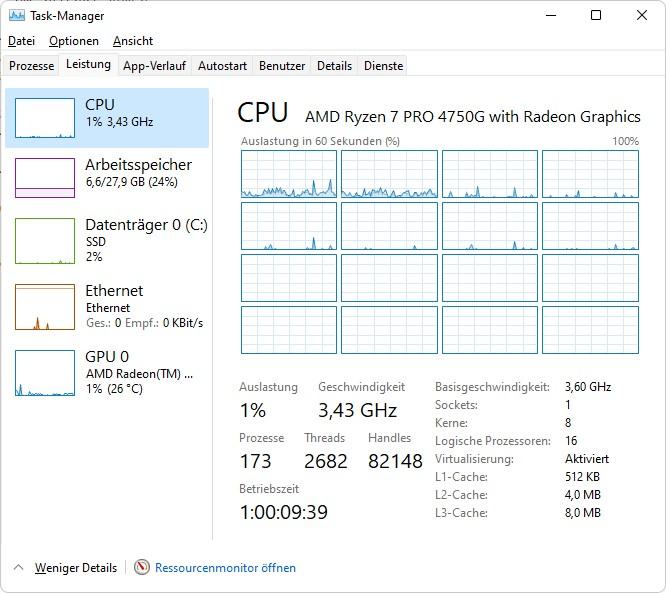Click the Task-Manager title bar icon
Viewport: 666px width, 593px height.
[x=16, y=15]
